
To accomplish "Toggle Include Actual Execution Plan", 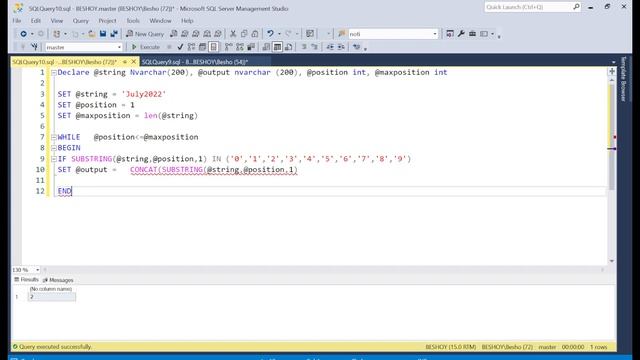I will coord(229,47).
